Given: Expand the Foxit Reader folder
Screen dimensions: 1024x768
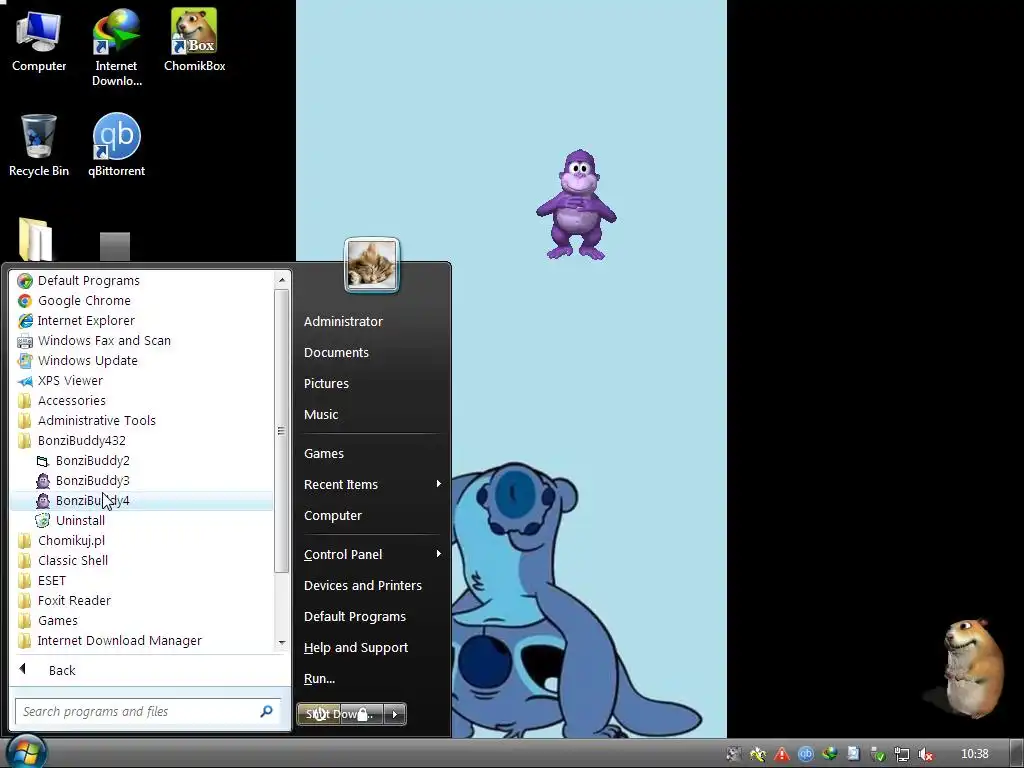Looking at the screenshot, I should pos(142,601).
